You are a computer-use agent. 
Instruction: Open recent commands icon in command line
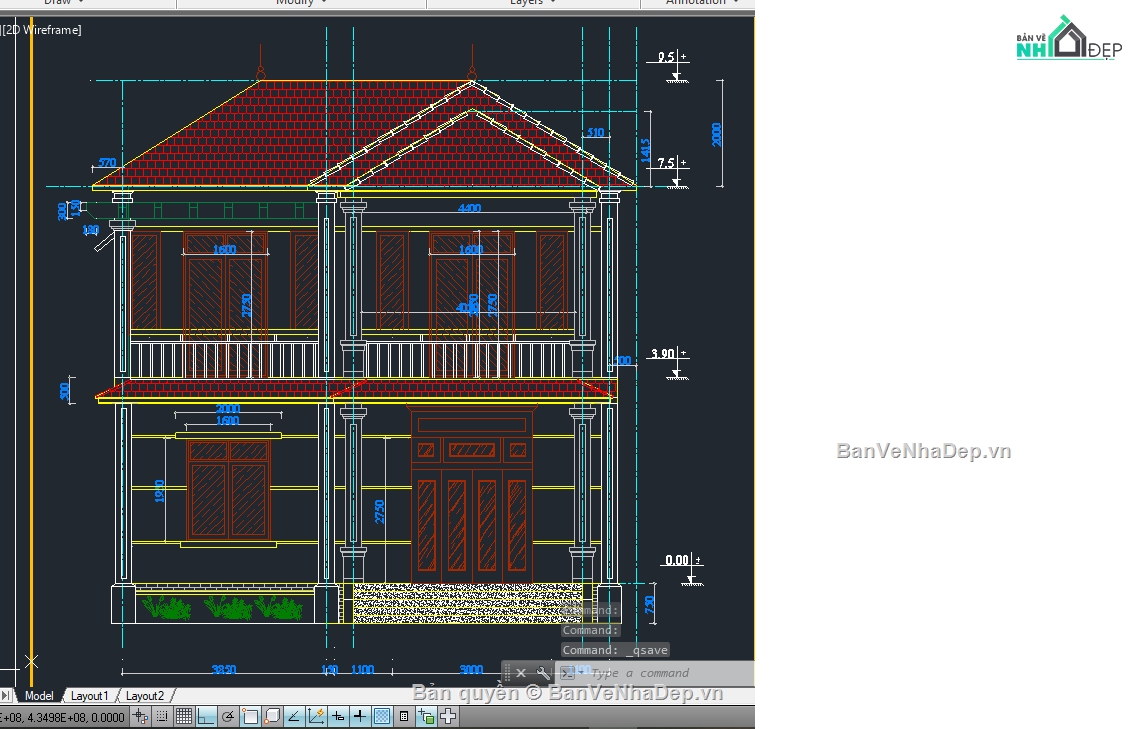point(567,673)
